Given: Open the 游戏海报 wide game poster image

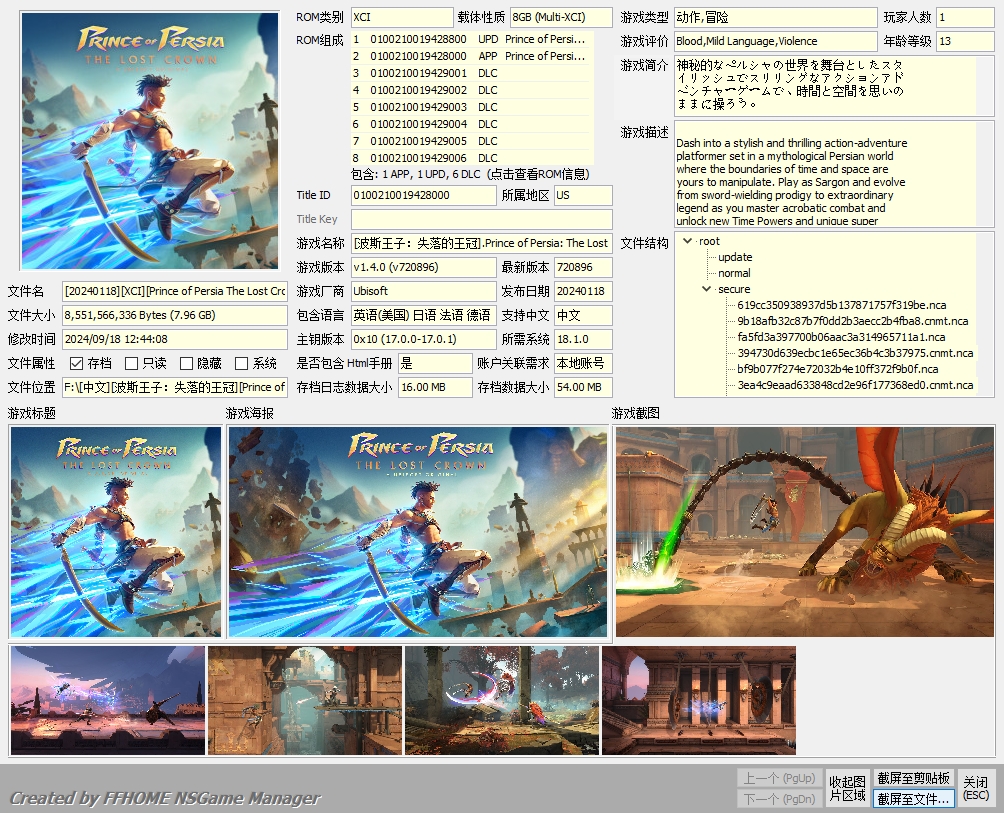Looking at the screenshot, I should coord(417,532).
